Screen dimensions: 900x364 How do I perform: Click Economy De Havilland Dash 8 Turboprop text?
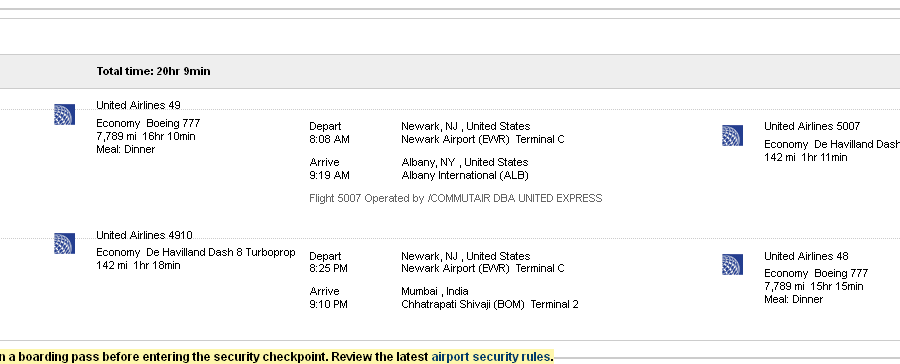click(x=196, y=252)
